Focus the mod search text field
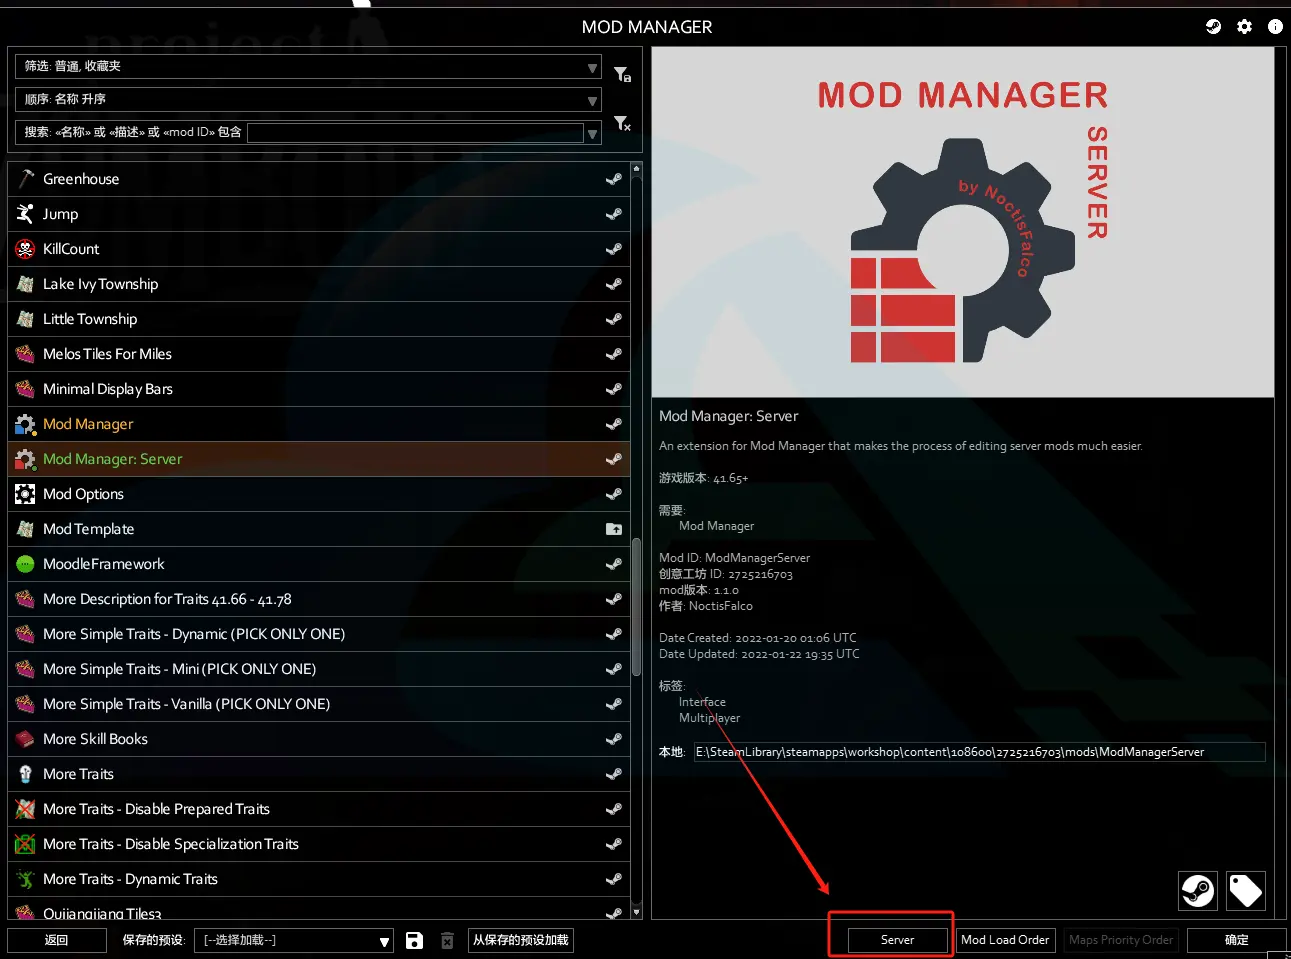 pos(415,133)
